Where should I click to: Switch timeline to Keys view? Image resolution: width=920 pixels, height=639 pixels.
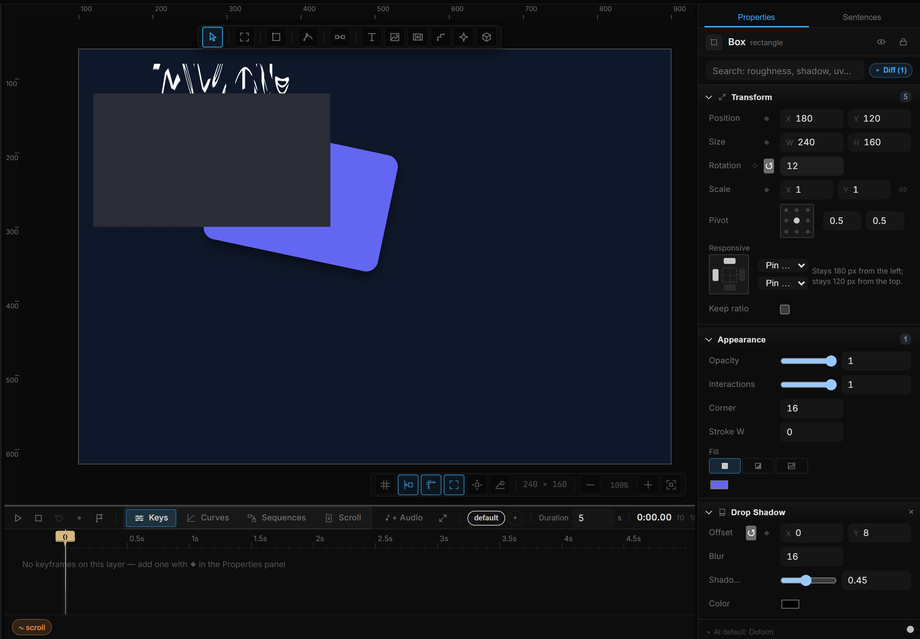point(151,518)
